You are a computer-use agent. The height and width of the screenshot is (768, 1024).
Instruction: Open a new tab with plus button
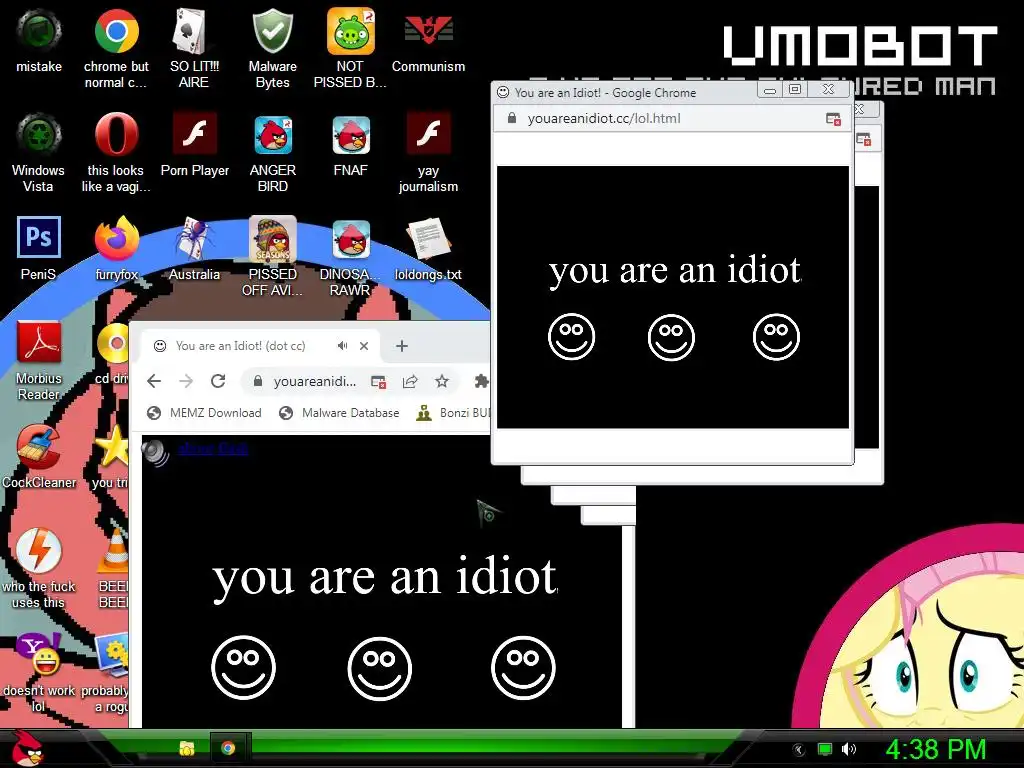click(402, 346)
